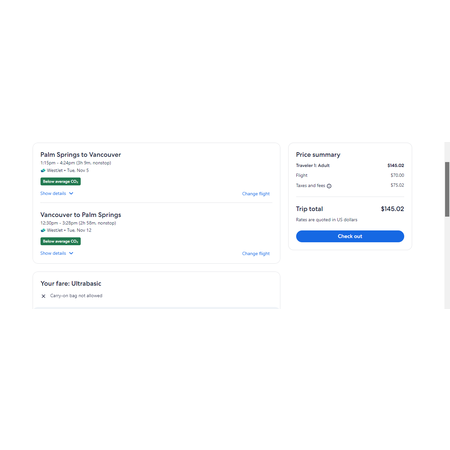450x450 pixels.
Task: Click the page vertical scrollbar thumb
Action: pos(447,189)
